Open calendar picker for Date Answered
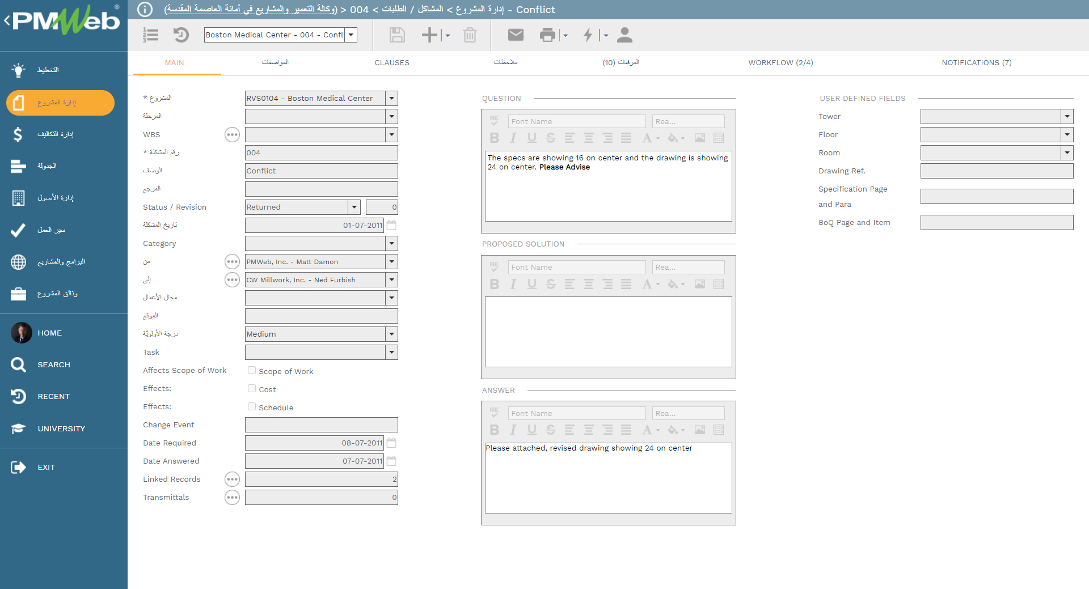Screen dimensions: 1089x589 pyautogui.click(x=392, y=461)
